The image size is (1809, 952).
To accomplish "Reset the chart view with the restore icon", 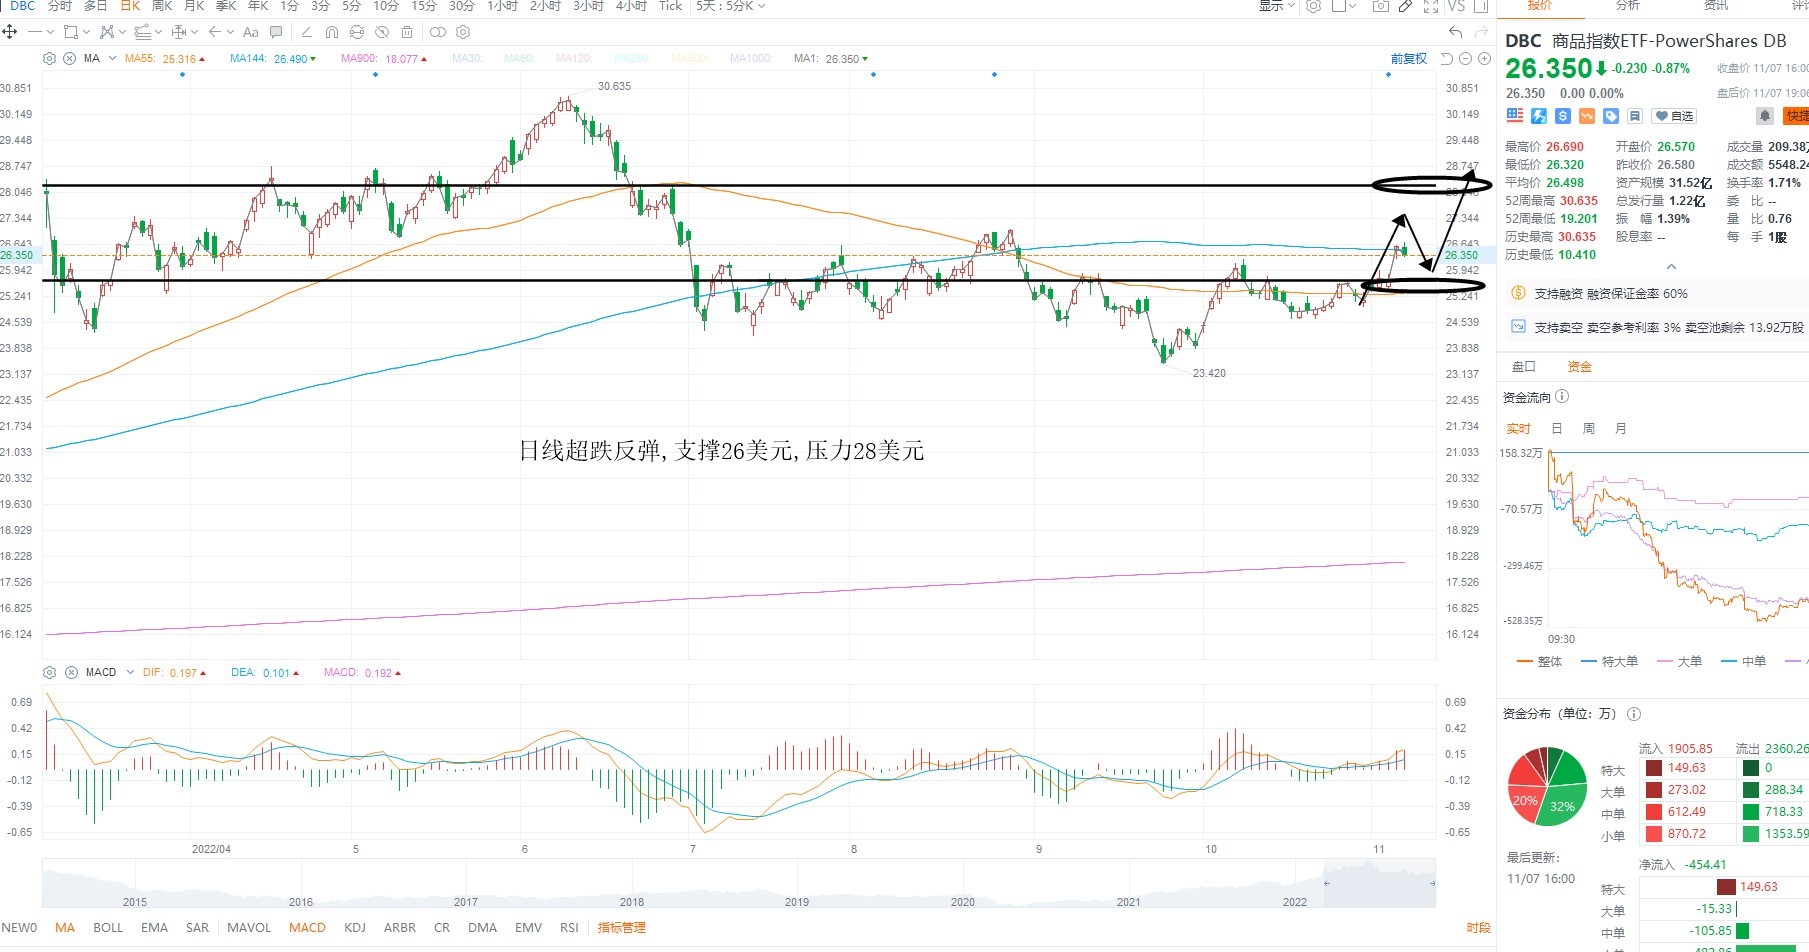I will [1447, 58].
